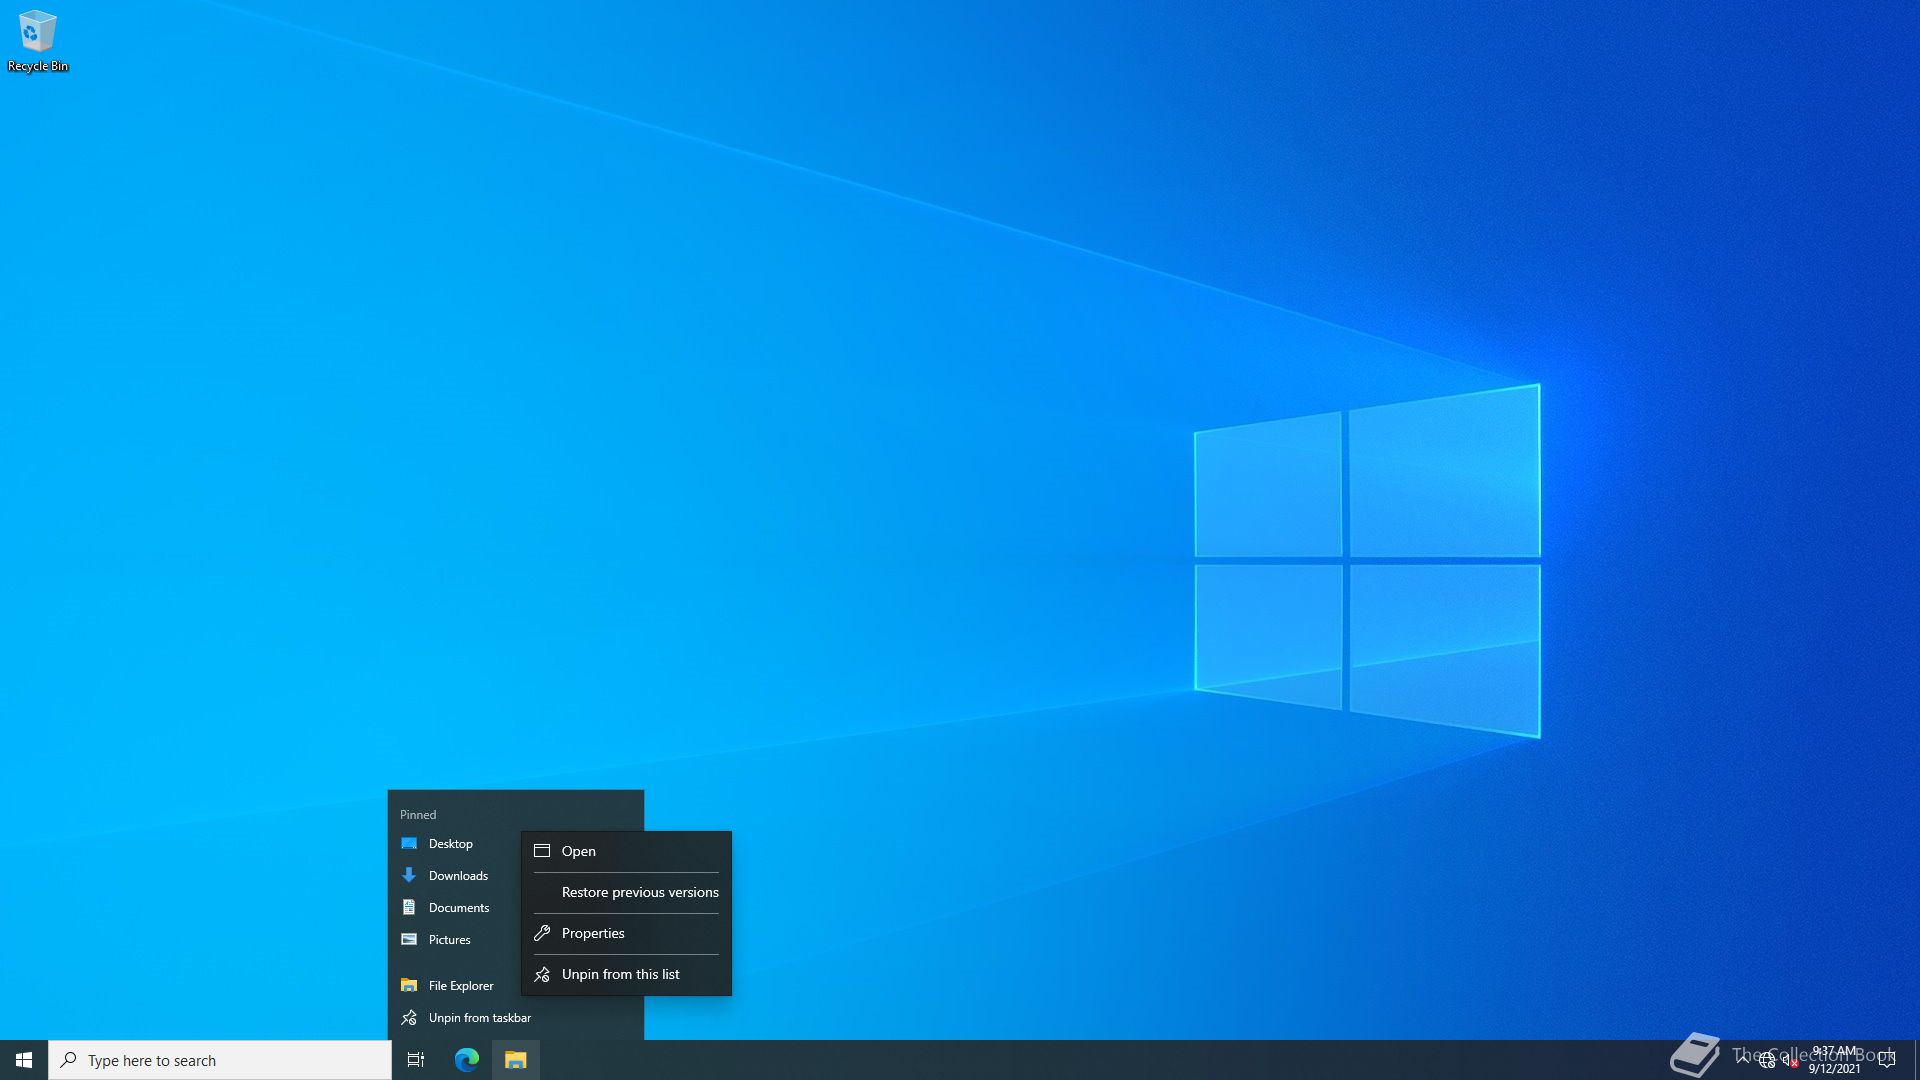
Task: Launch File Explorer from the jump list
Action: (x=455, y=986)
